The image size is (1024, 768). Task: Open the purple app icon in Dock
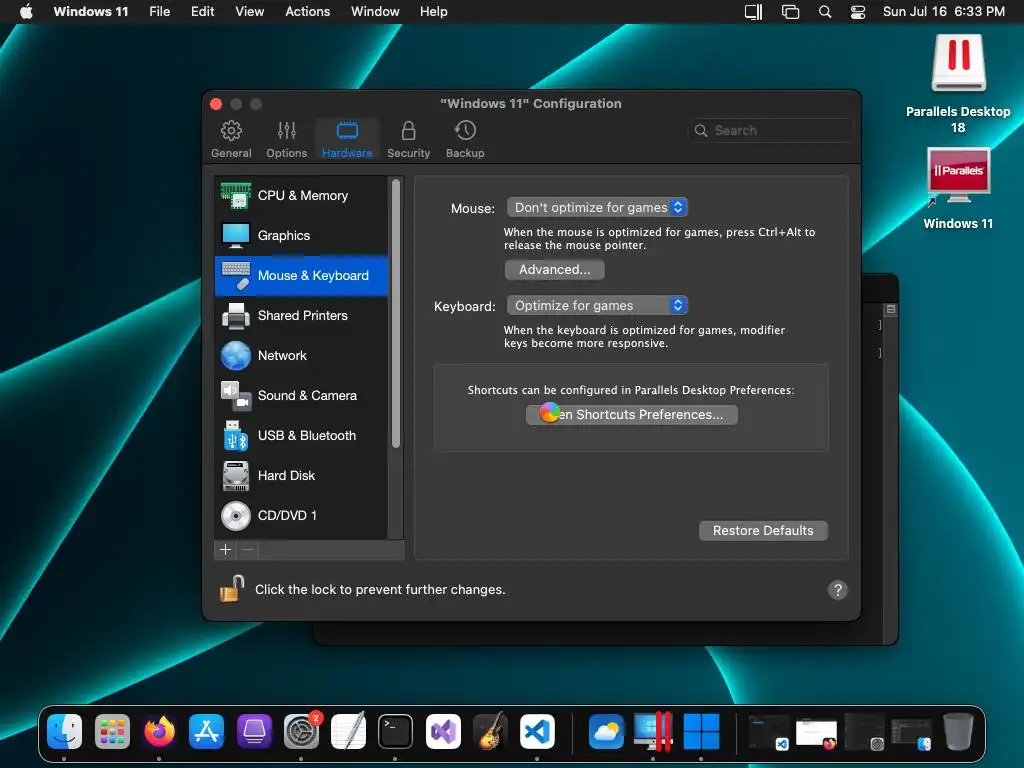(x=254, y=731)
